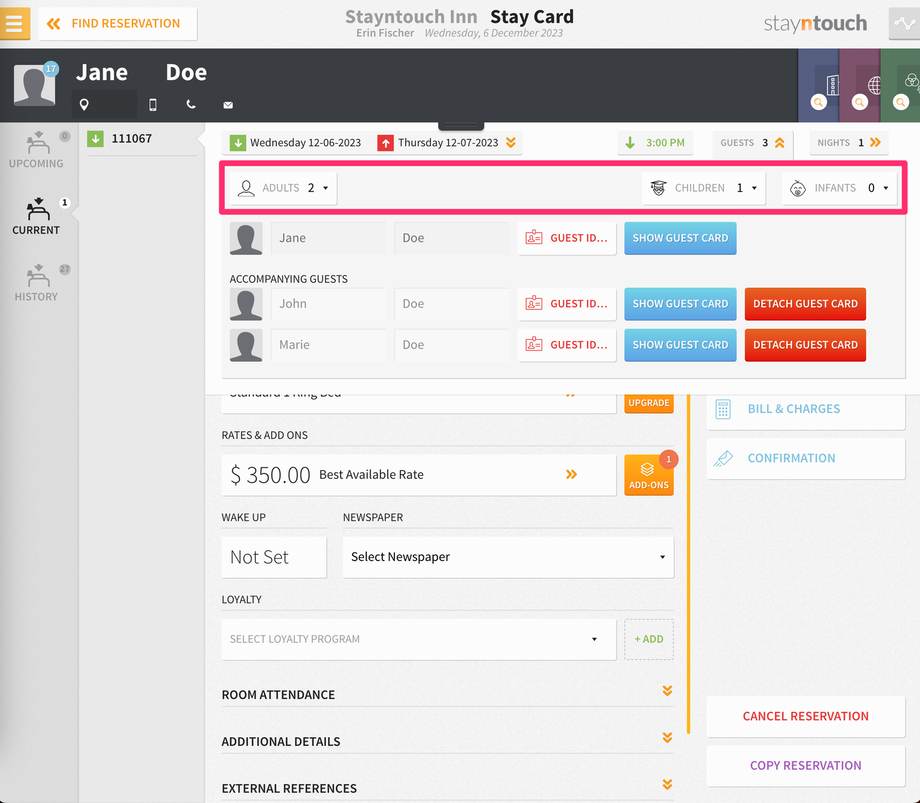
Task: Switch to Upcoming reservations tab
Action: (36, 150)
